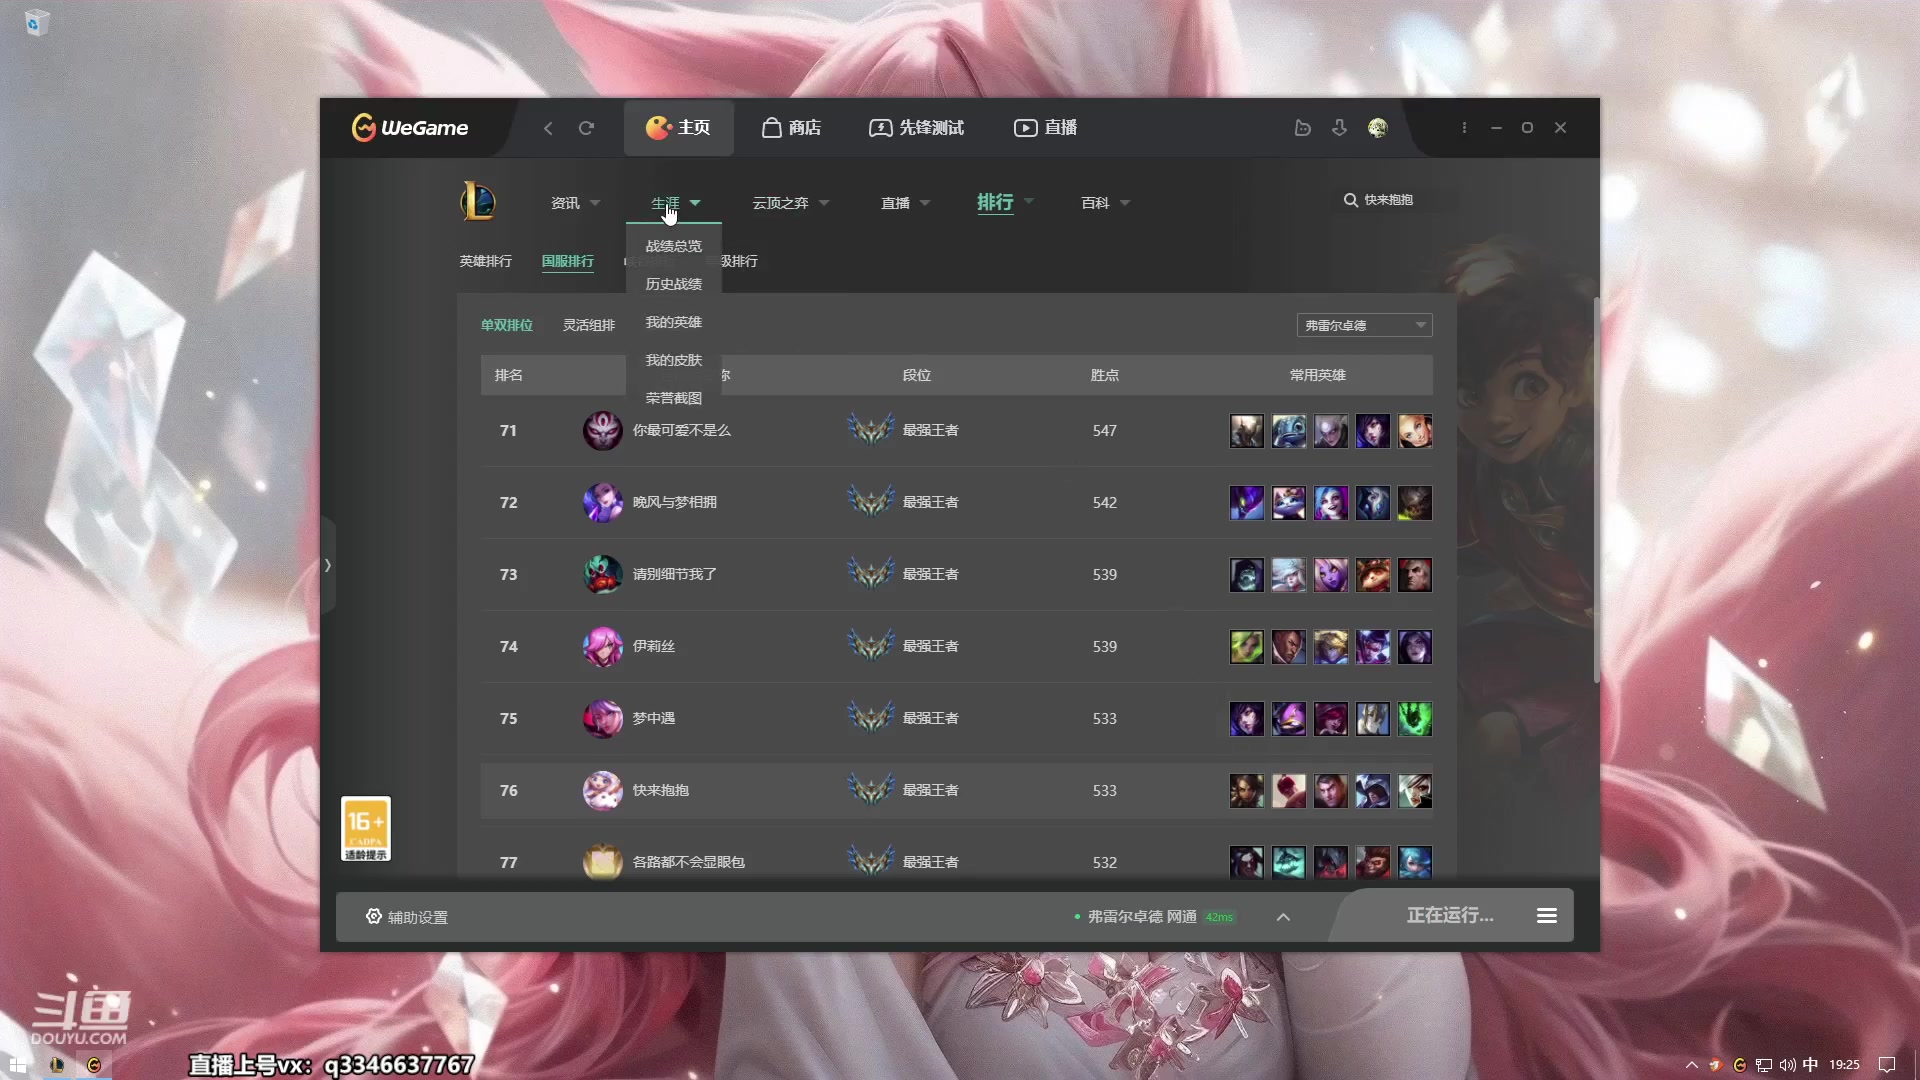Go back with the left arrow icon

(548, 128)
